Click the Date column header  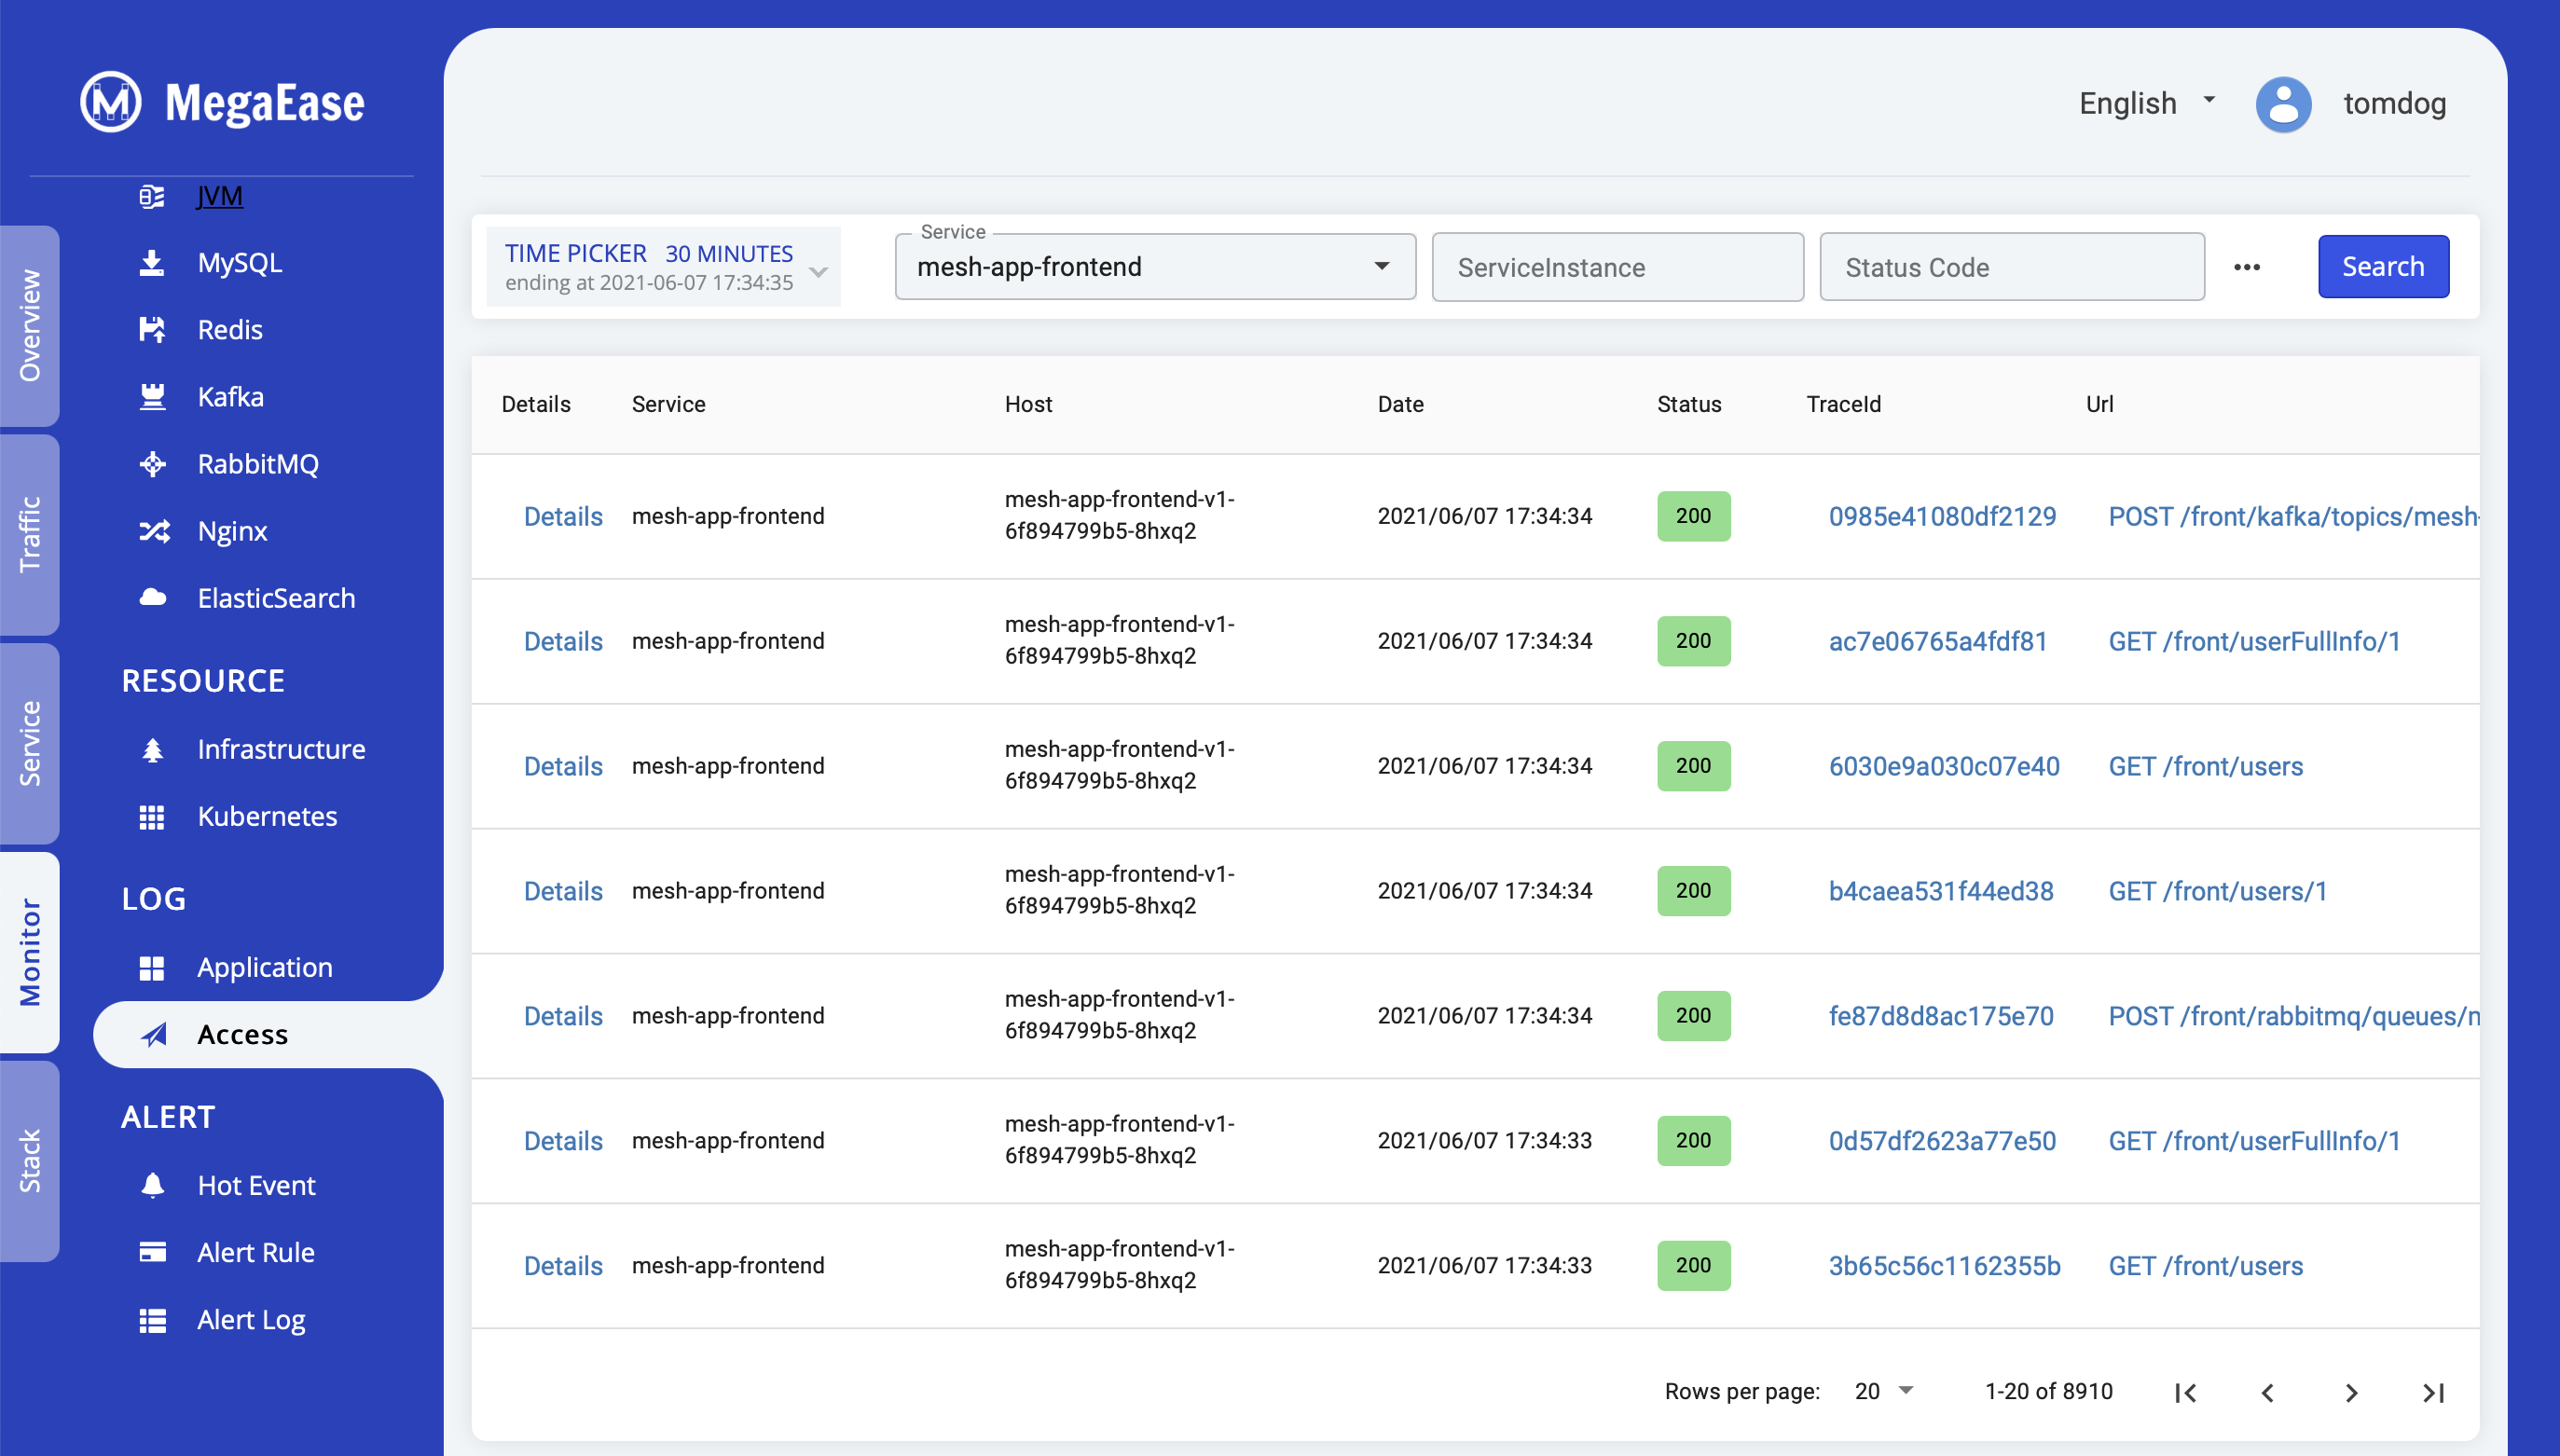pyautogui.click(x=1400, y=404)
